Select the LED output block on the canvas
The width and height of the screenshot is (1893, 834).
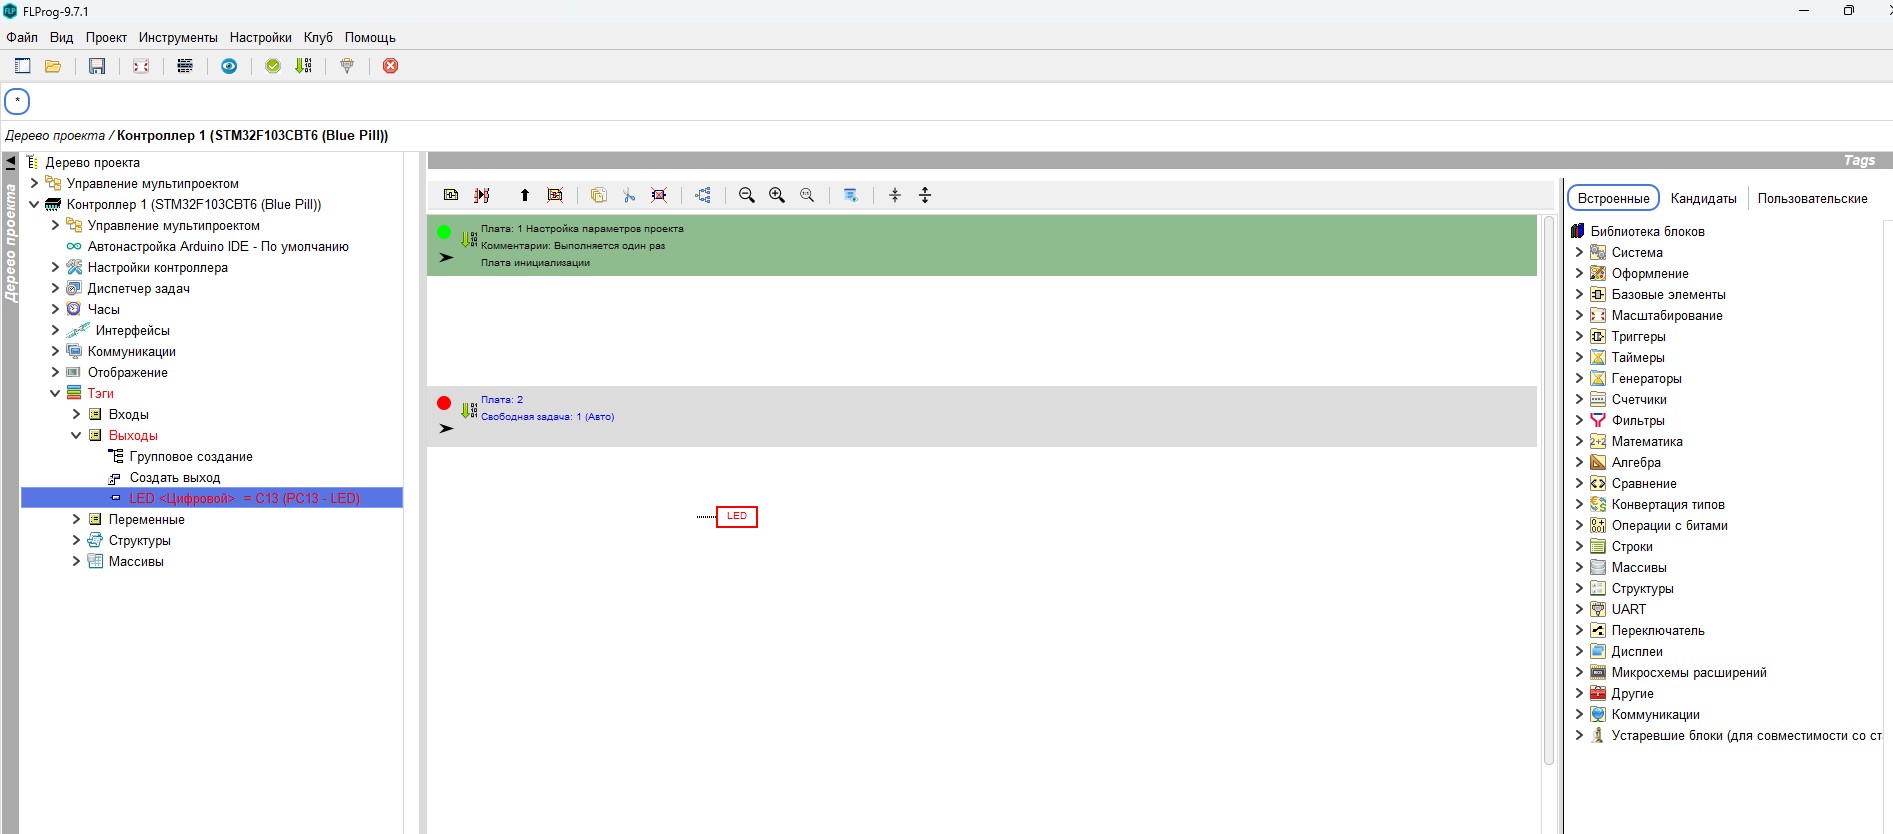737,516
